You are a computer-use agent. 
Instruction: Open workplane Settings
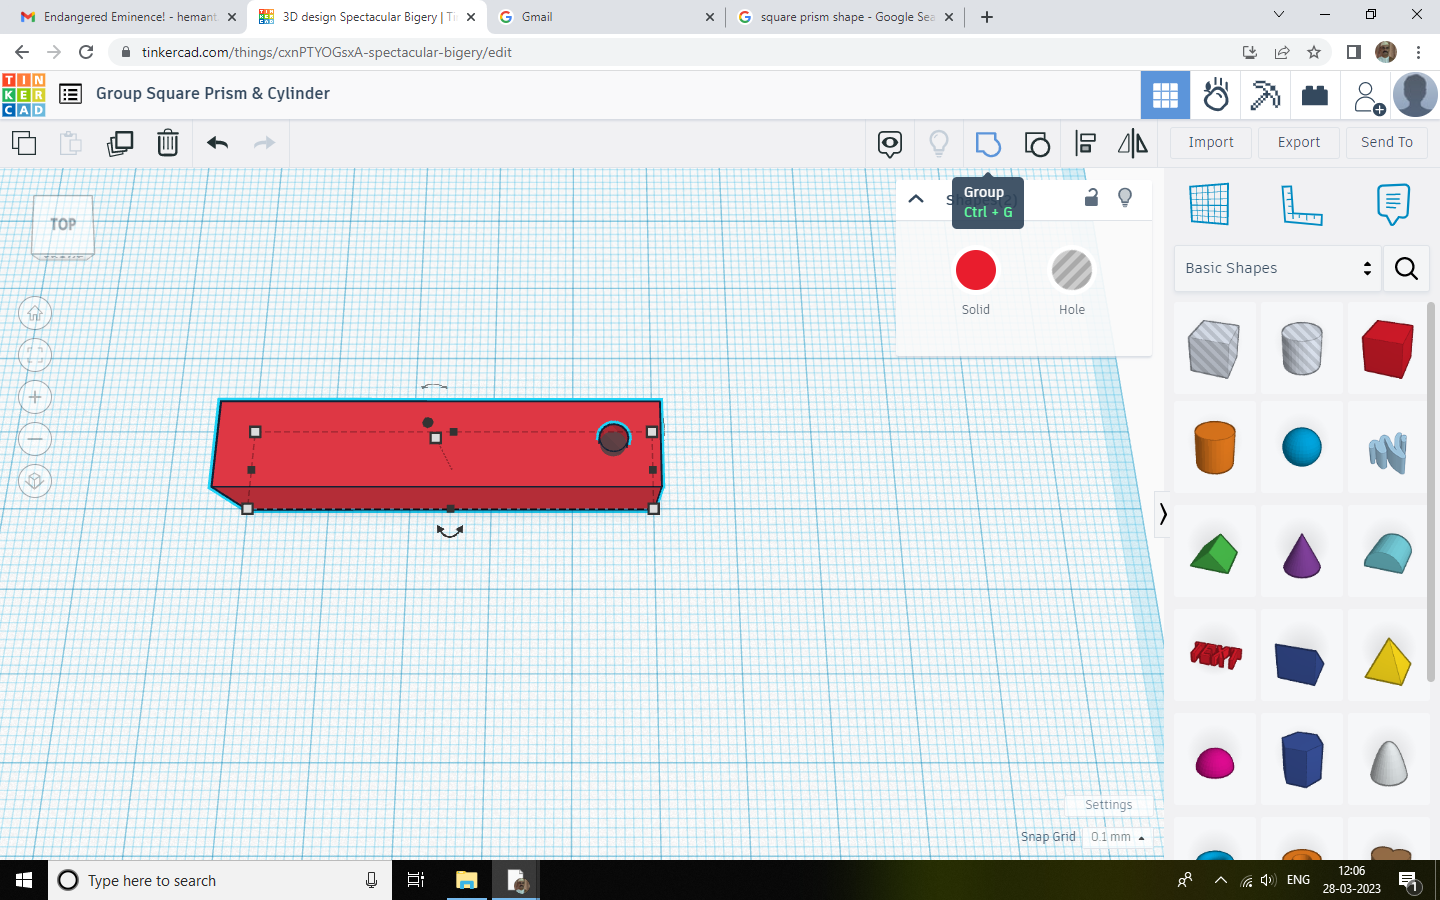point(1107,804)
